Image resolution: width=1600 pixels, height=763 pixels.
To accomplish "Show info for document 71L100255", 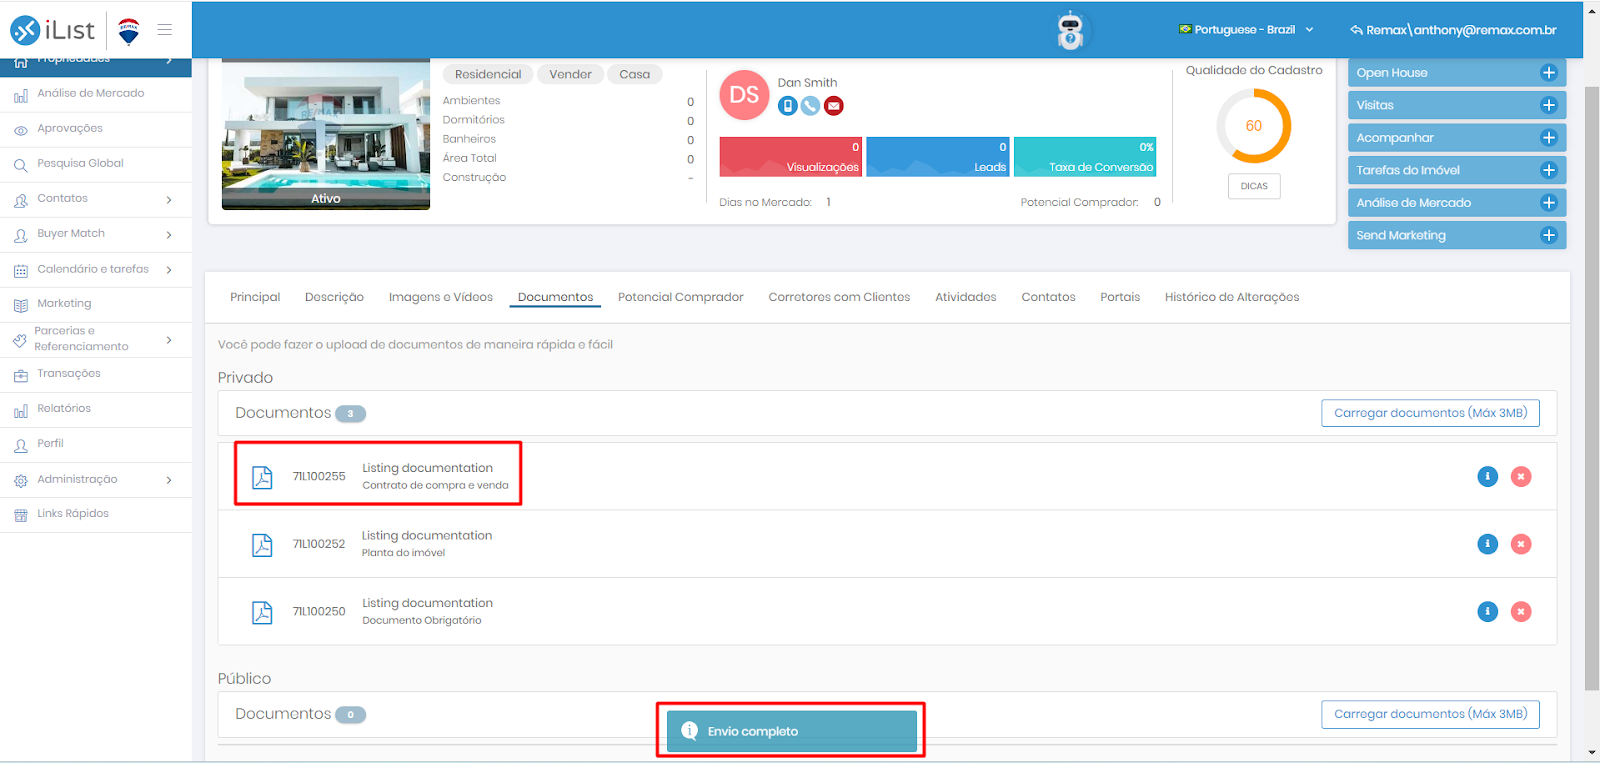I will tap(1488, 477).
